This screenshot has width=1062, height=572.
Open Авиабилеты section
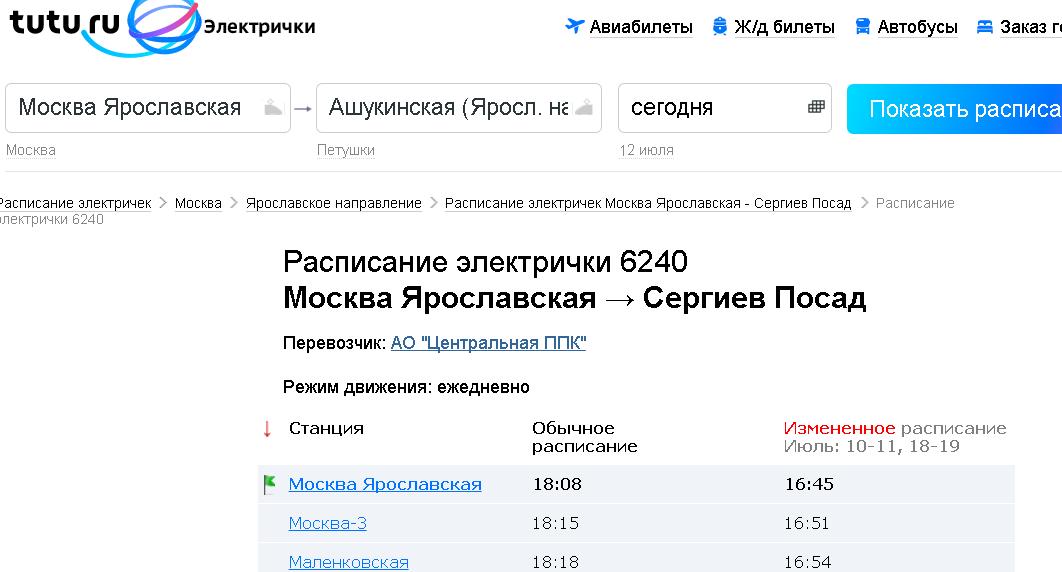click(x=641, y=27)
